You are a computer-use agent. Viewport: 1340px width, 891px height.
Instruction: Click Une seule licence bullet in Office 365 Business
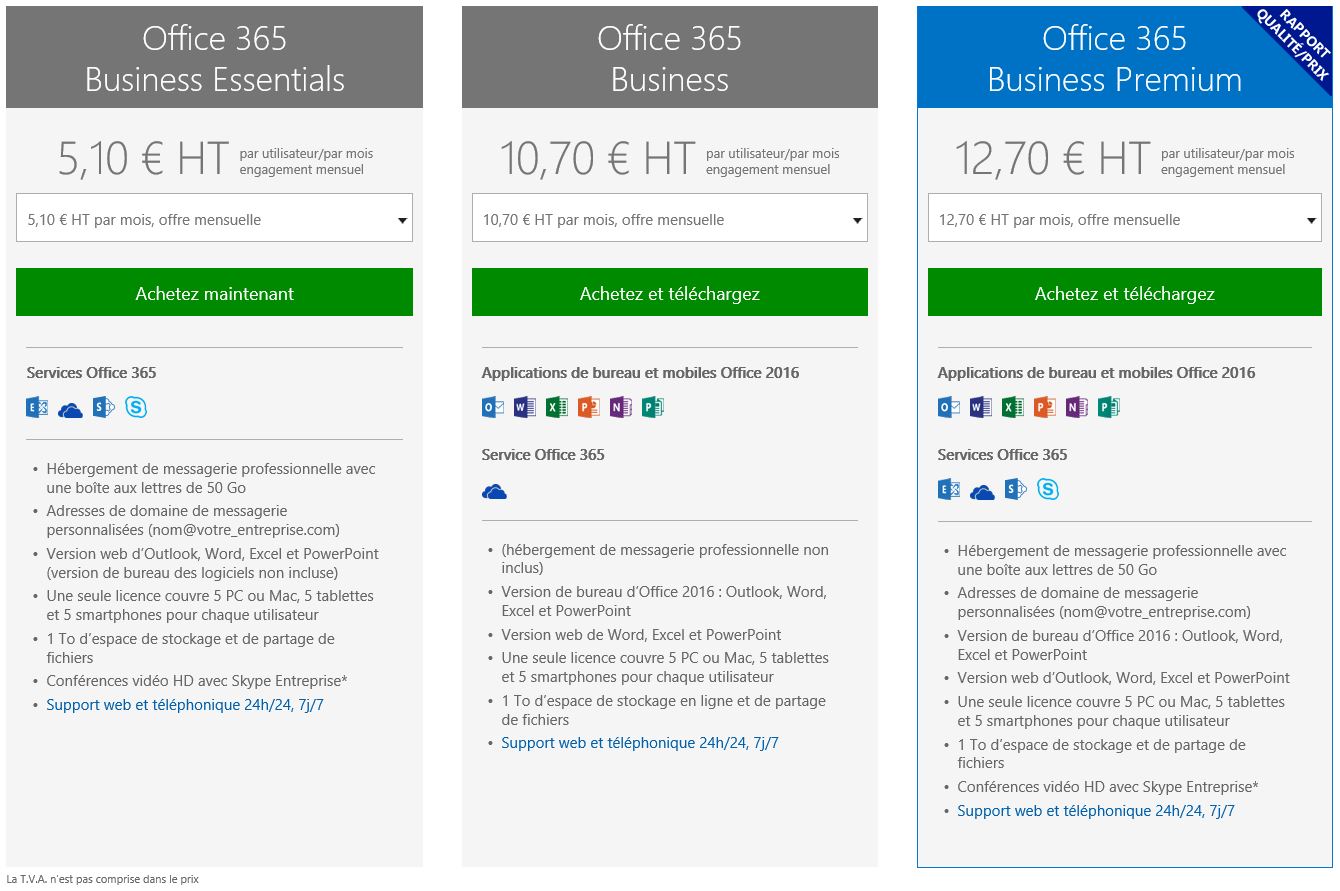[x=665, y=667]
